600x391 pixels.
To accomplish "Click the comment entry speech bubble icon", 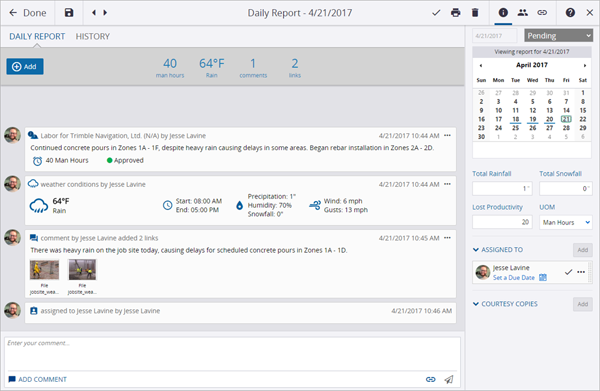I will [34, 238].
